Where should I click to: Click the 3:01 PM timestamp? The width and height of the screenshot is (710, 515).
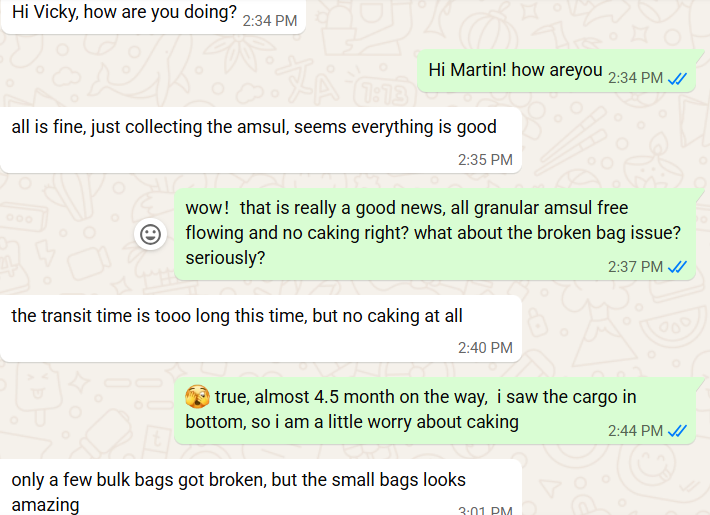(485, 510)
